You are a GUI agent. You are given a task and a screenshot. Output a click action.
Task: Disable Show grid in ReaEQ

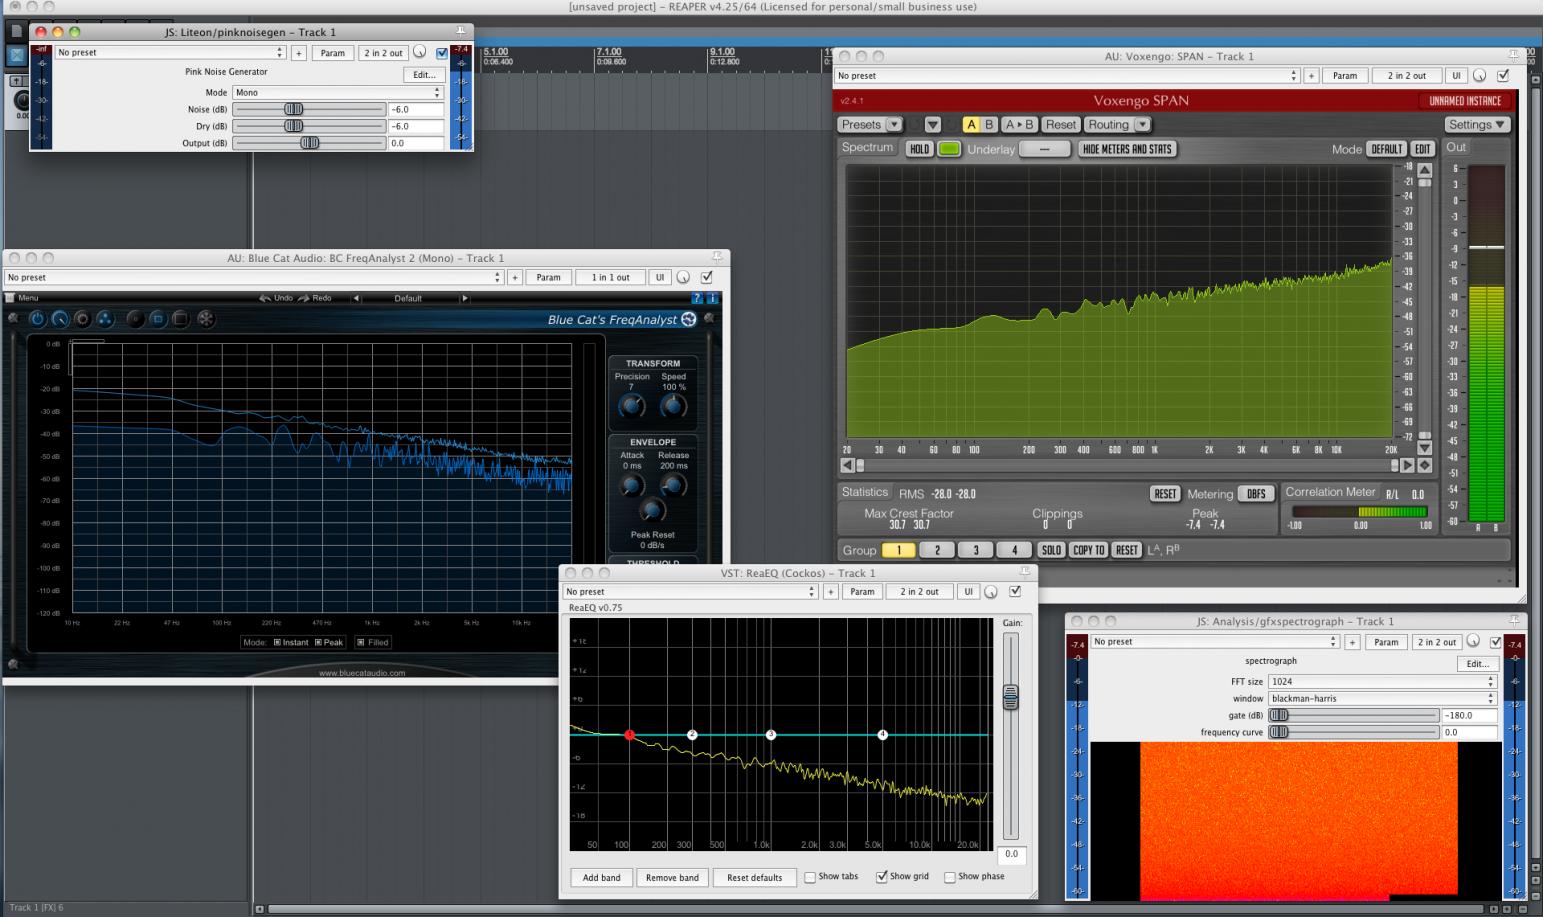tap(882, 877)
